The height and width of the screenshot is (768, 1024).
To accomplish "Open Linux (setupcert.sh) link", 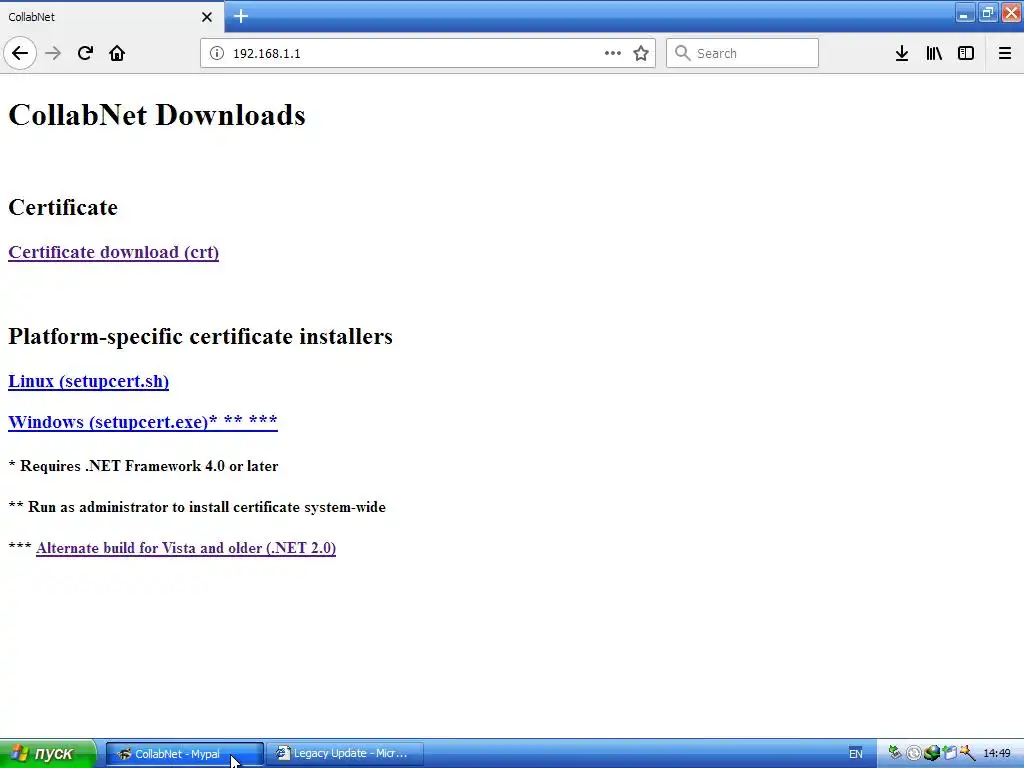I will pos(88,381).
